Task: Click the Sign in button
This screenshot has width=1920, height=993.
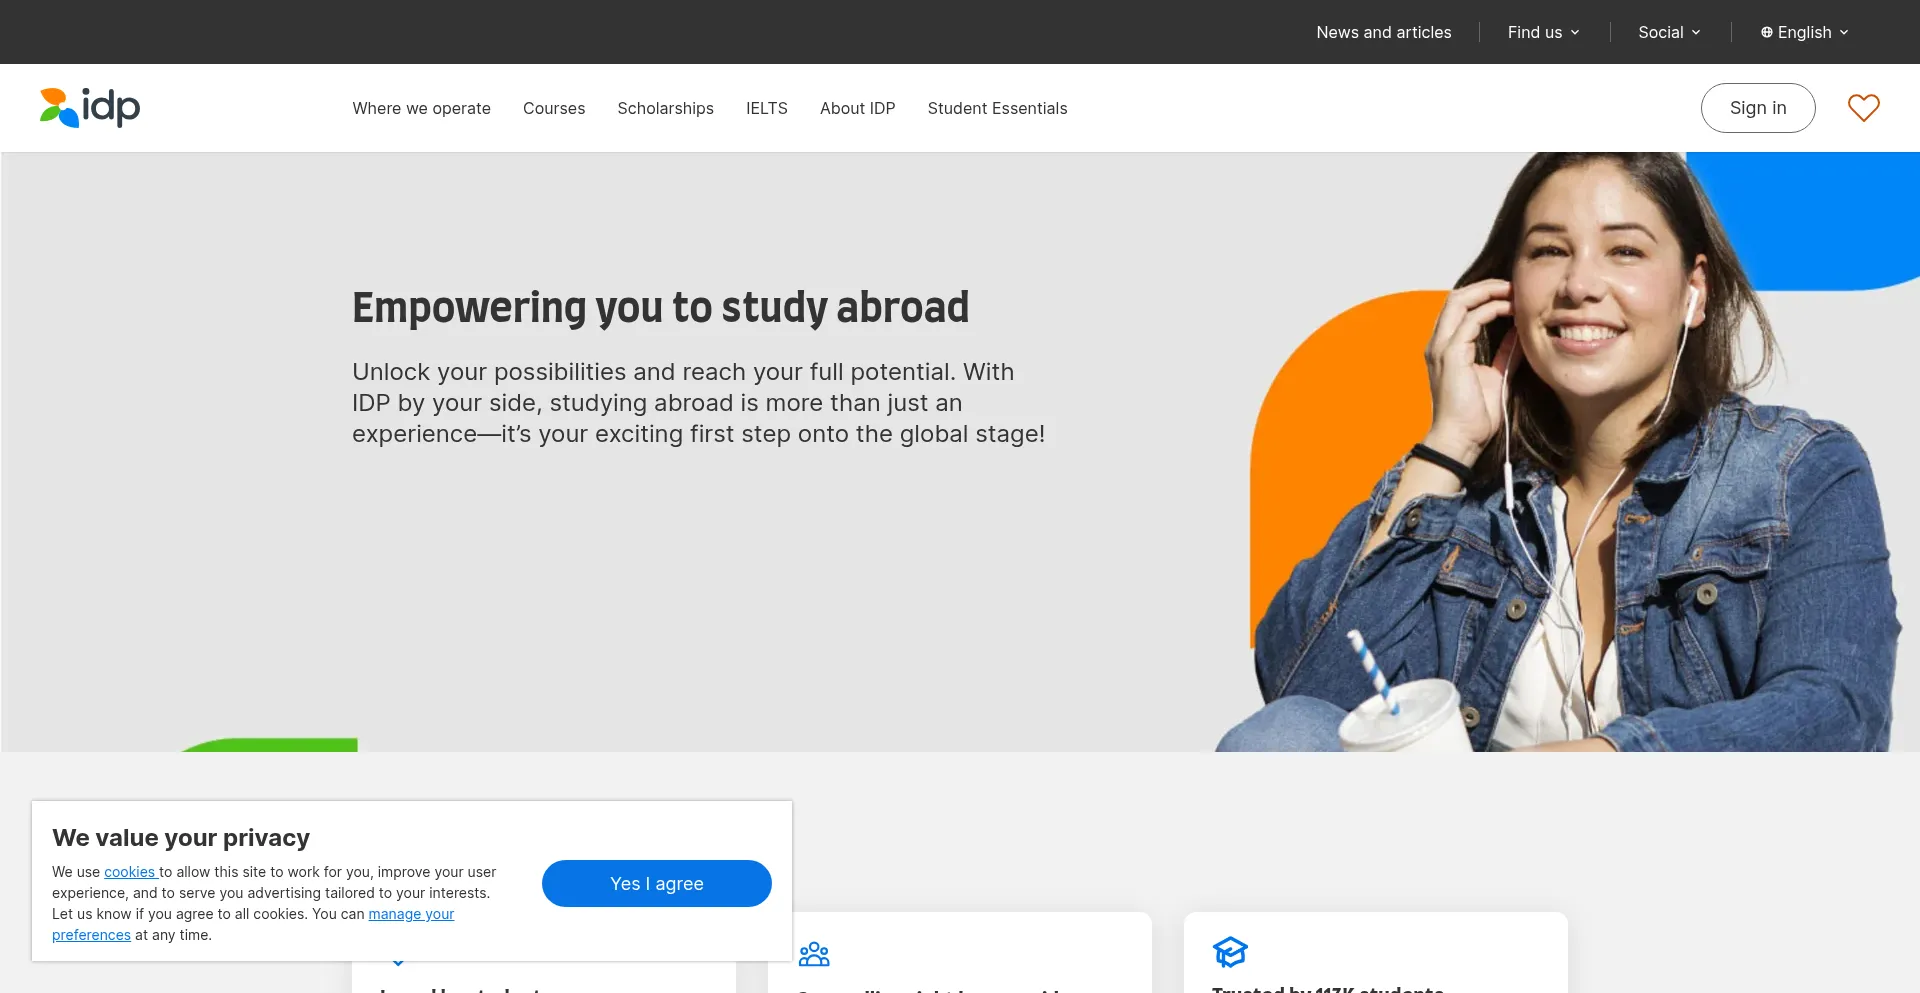Action: pos(1758,108)
